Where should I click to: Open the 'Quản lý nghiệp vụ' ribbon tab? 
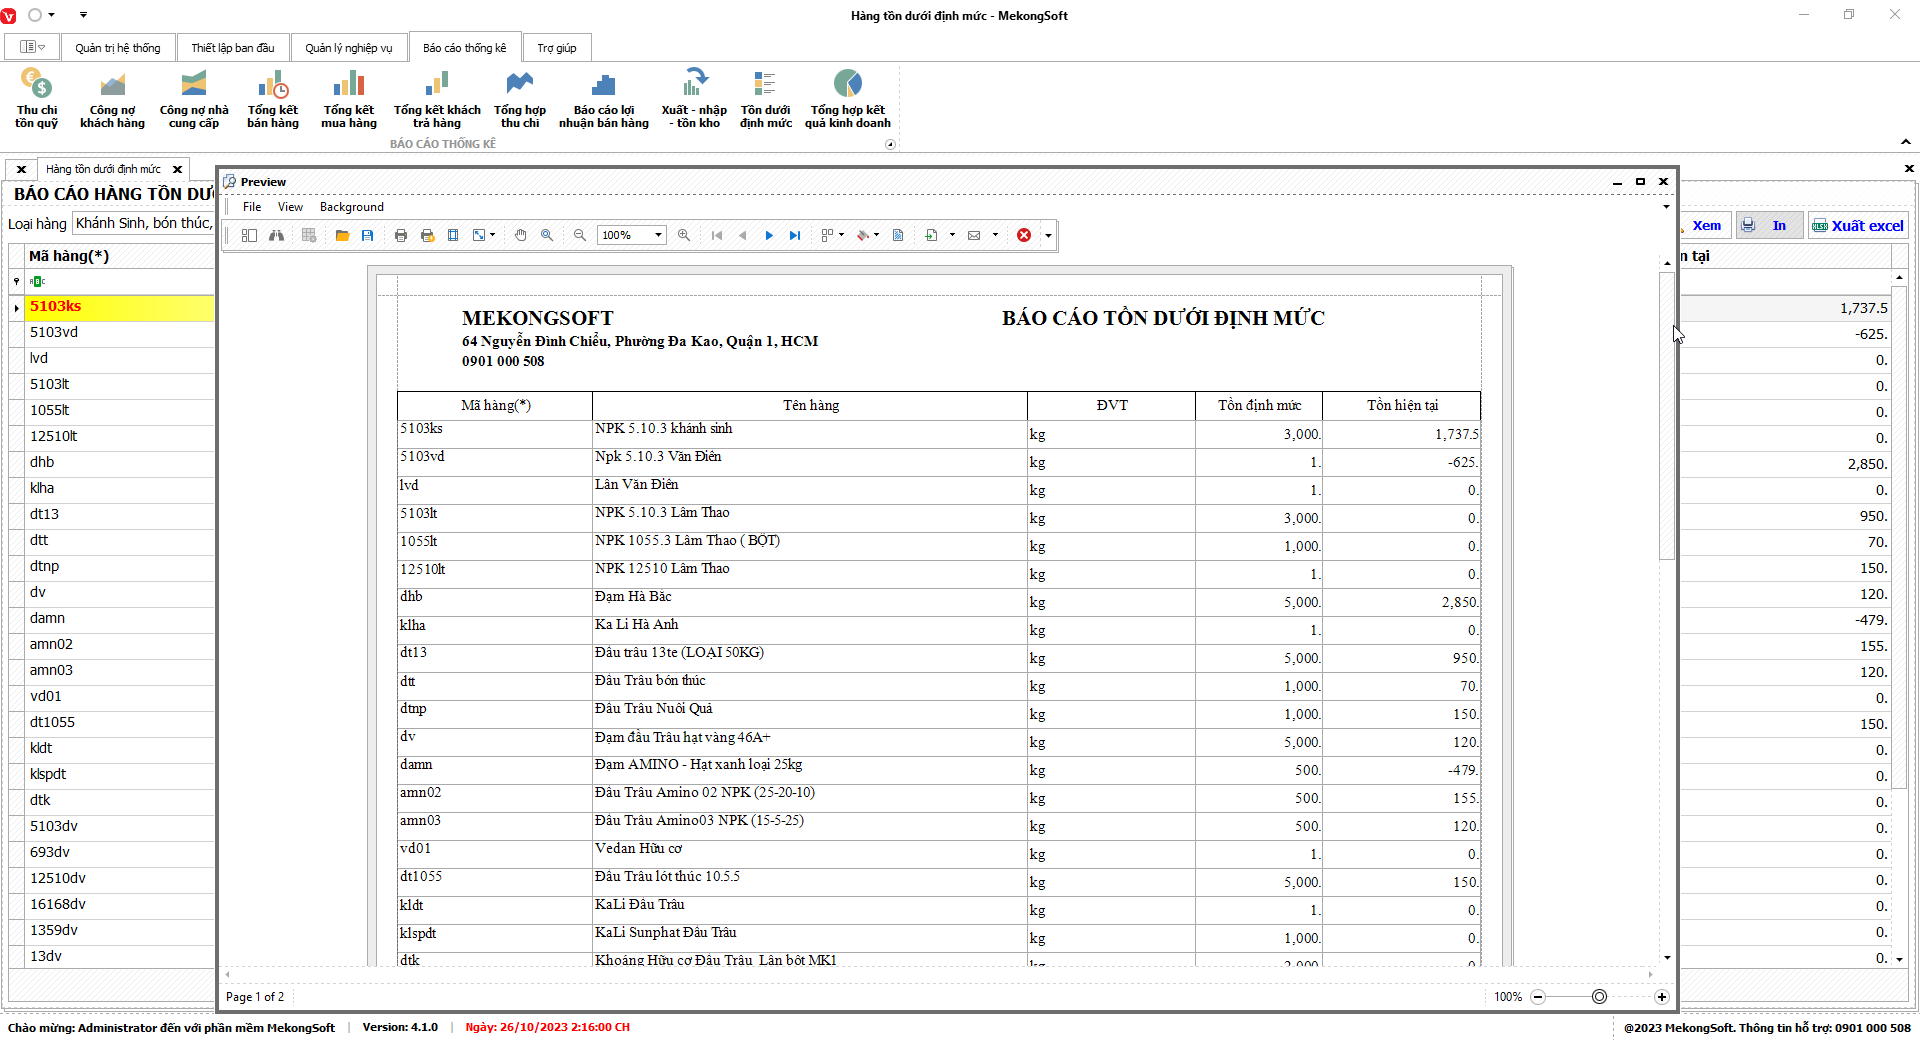tap(348, 48)
